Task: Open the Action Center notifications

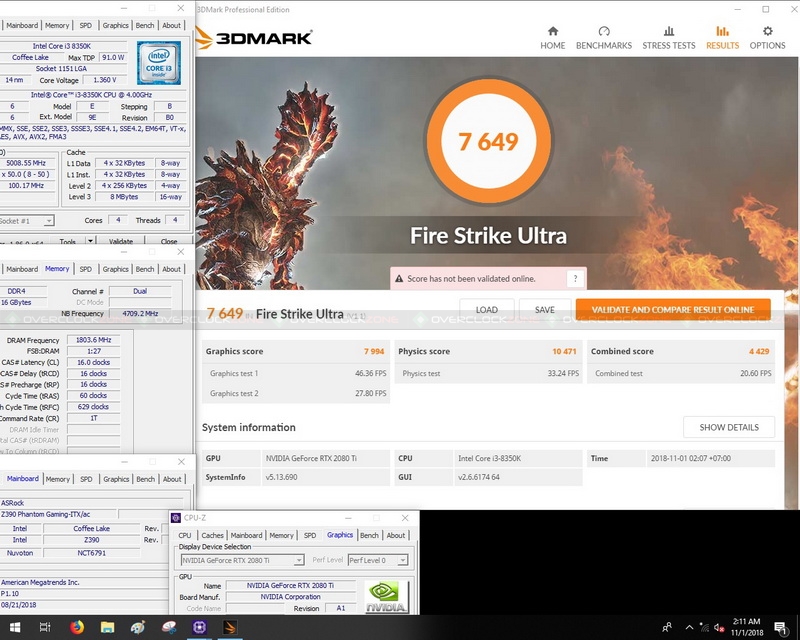Action: coord(780,627)
